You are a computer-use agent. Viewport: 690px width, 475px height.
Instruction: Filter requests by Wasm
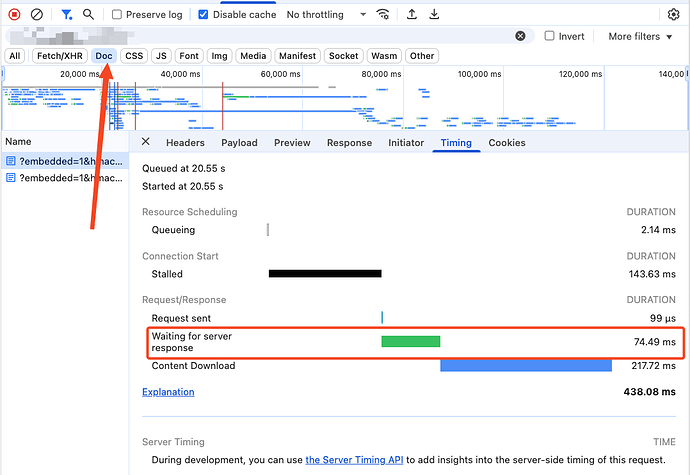(x=384, y=56)
